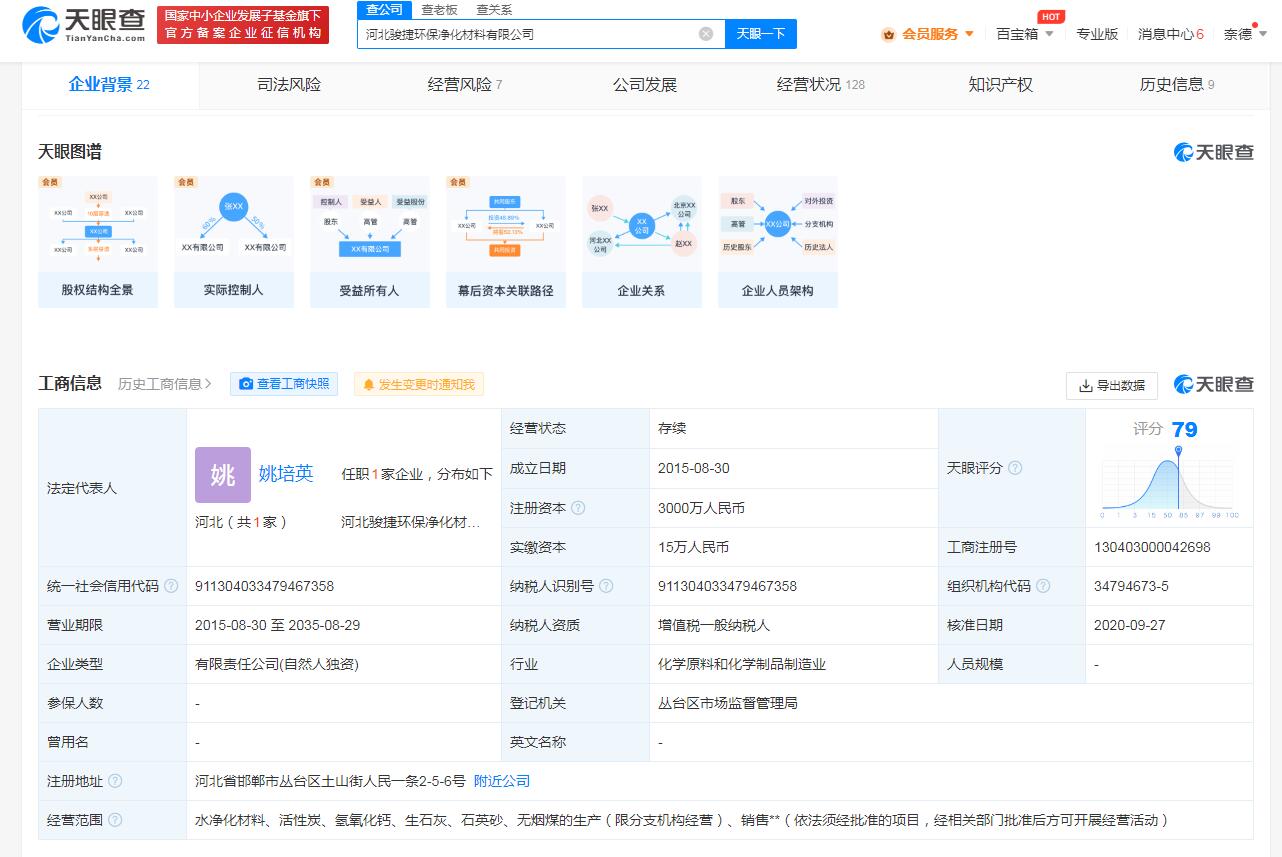Open the 幕后资本关联路径 graph thumbnail

coord(506,242)
